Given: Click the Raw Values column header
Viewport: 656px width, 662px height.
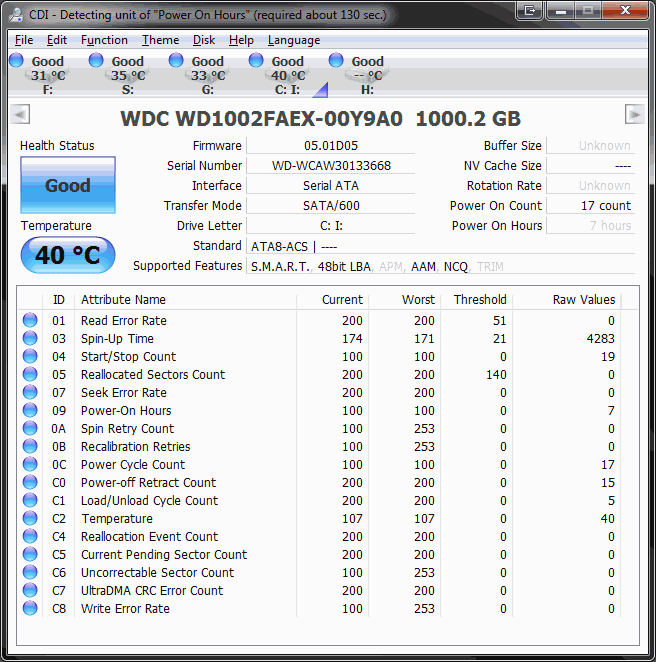Looking at the screenshot, I should tap(567, 300).
